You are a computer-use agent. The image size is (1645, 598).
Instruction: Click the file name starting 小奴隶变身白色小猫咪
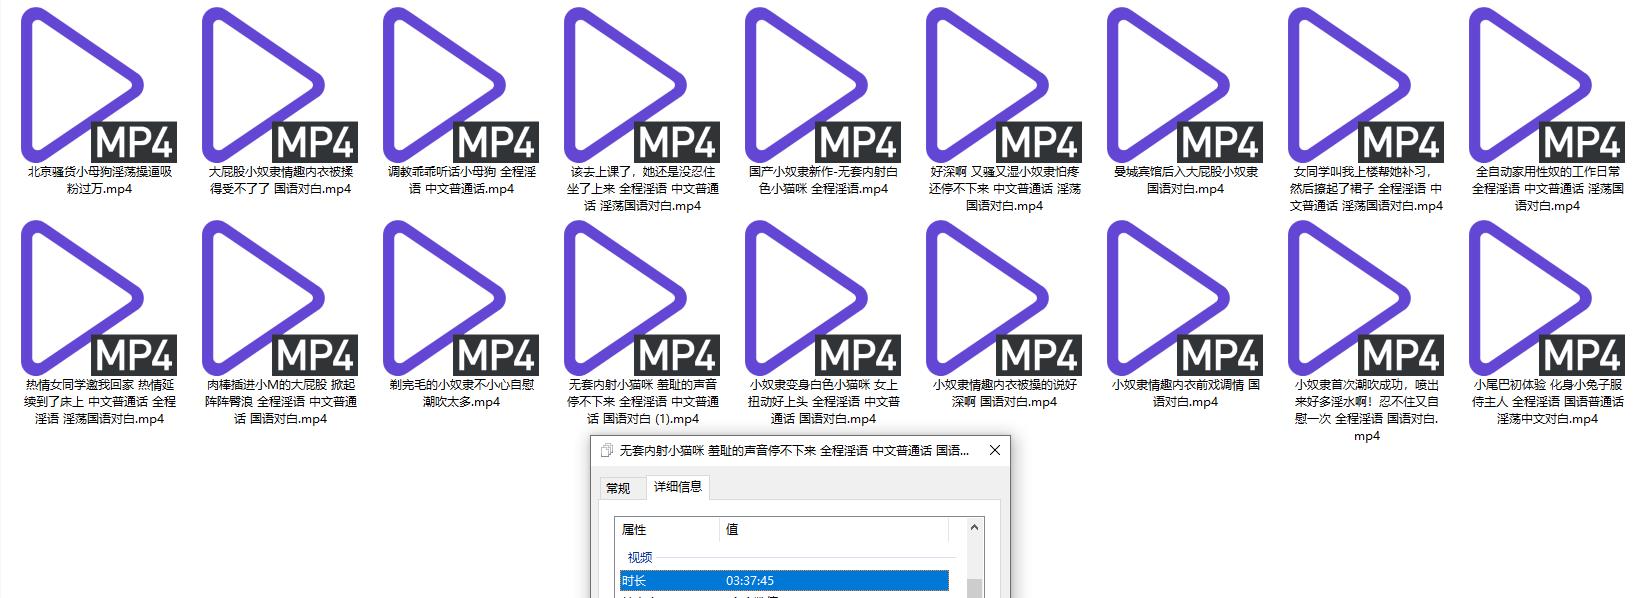(823, 401)
